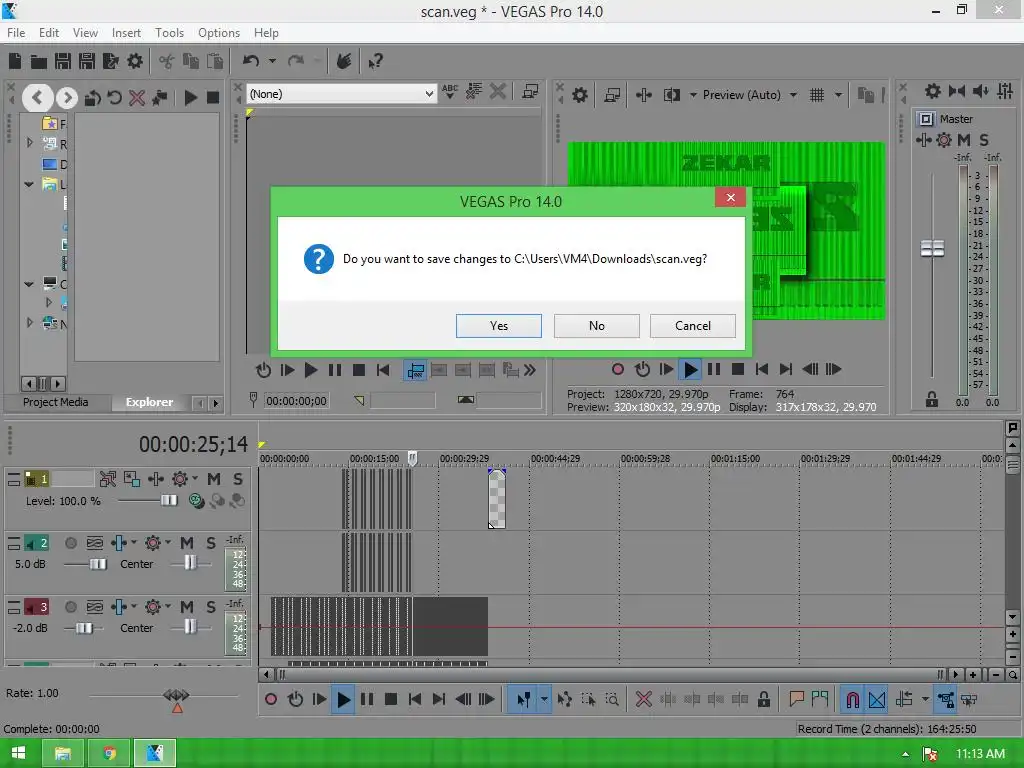Adjust the Master volume fader
The width and height of the screenshot is (1024, 768).
point(933,249)
